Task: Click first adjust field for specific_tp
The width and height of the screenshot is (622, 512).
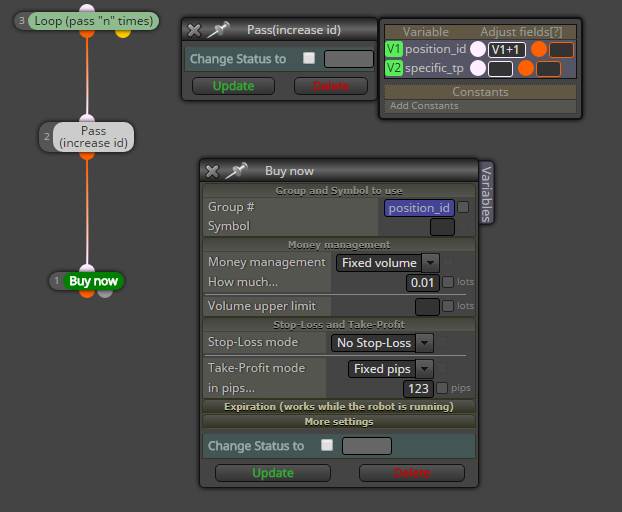Action: click(500, 69)
